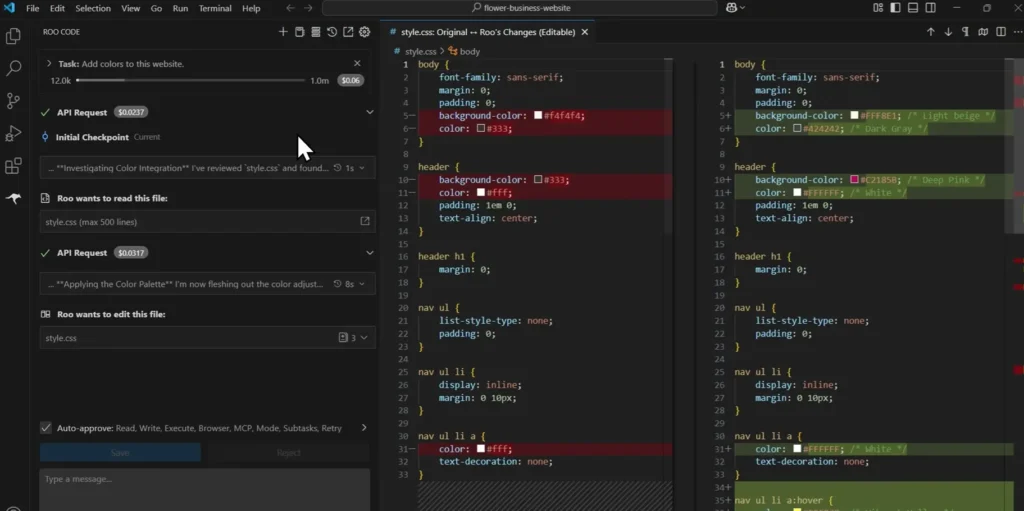This screenshot has width=1024, height=511.
Task: Click the style.css (max 500 lines) box
Action: coord(208,222)
